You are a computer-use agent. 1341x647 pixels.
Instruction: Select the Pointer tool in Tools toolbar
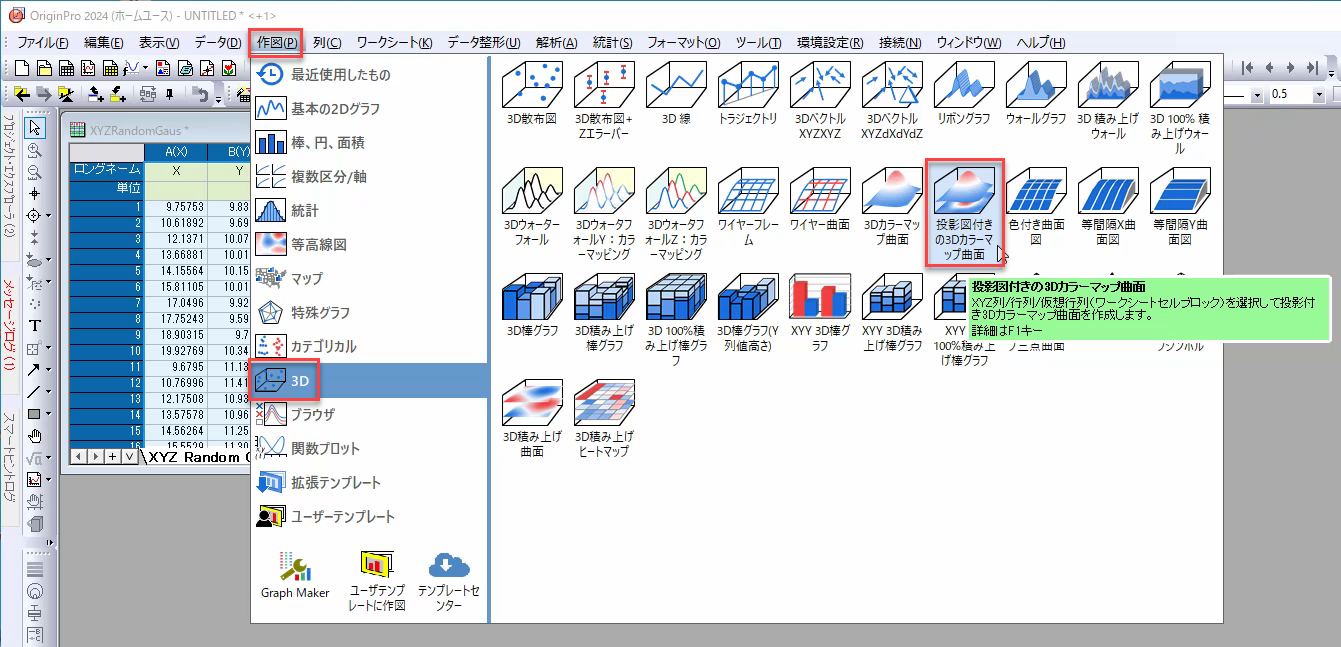pos(35,127)
